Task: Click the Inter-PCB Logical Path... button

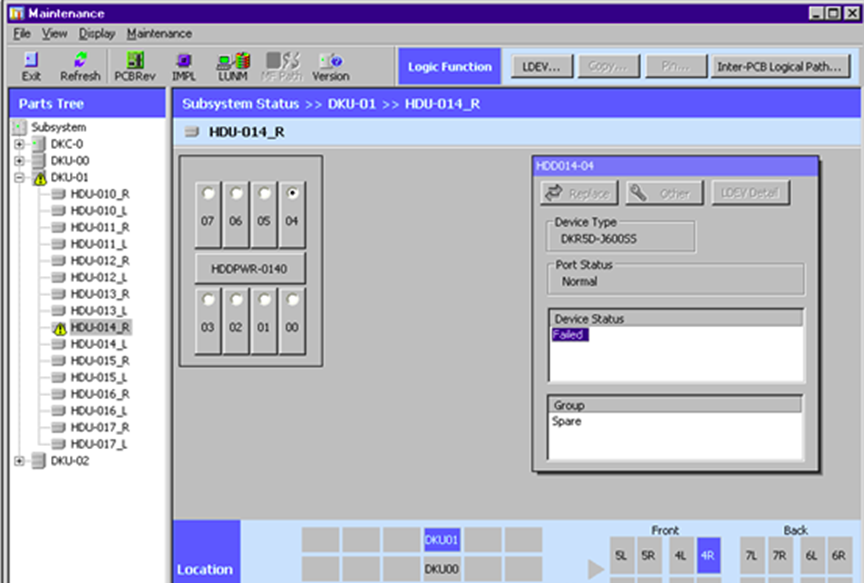Action: click(780, 67)
